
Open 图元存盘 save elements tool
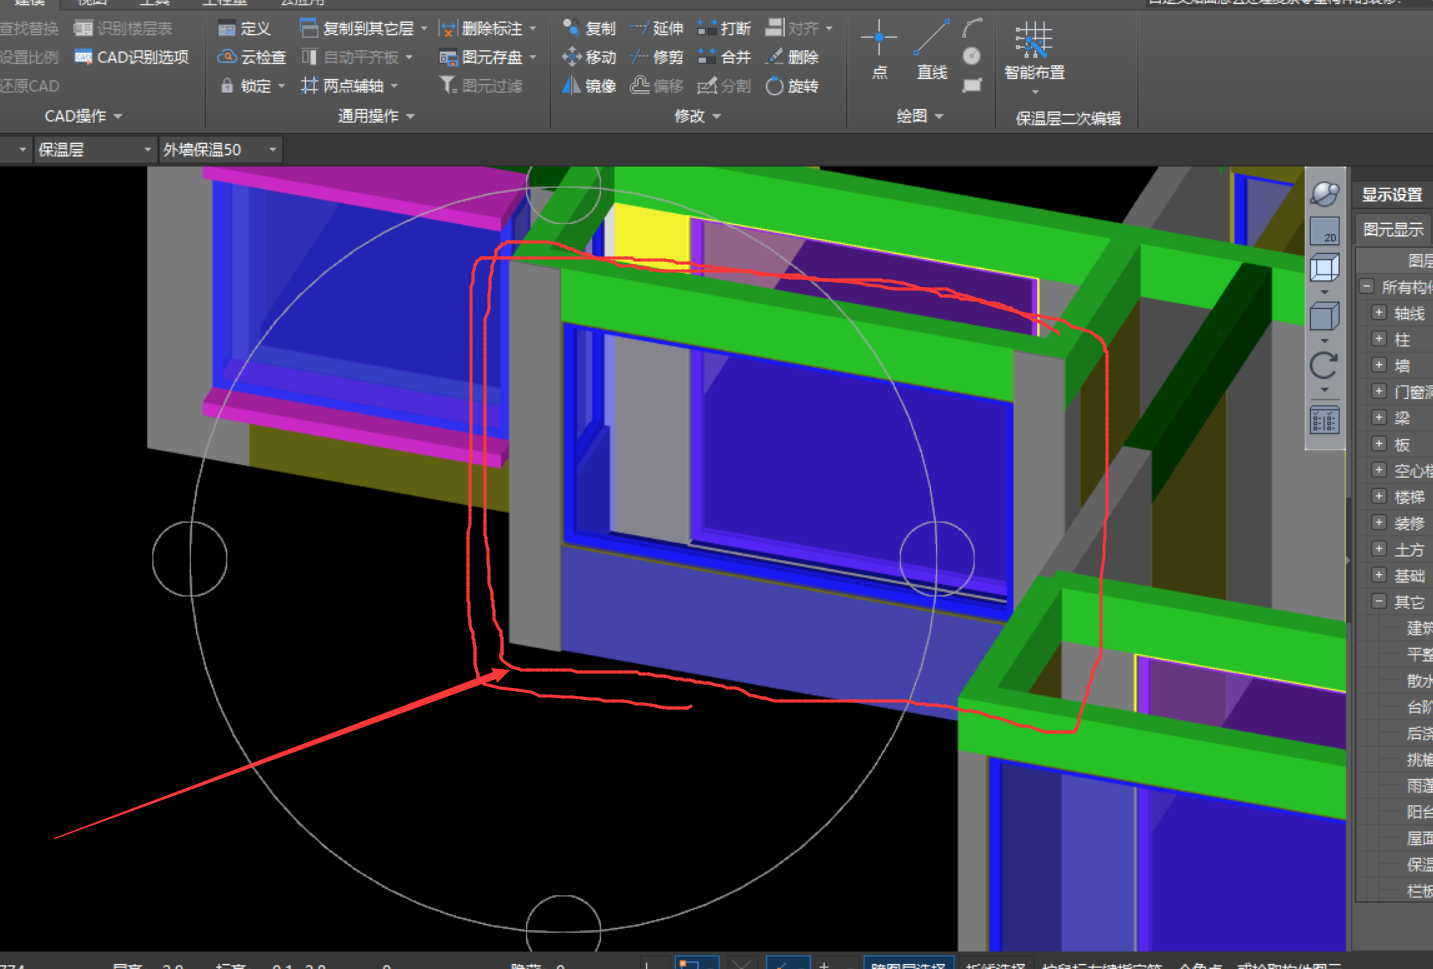(481, 57)
